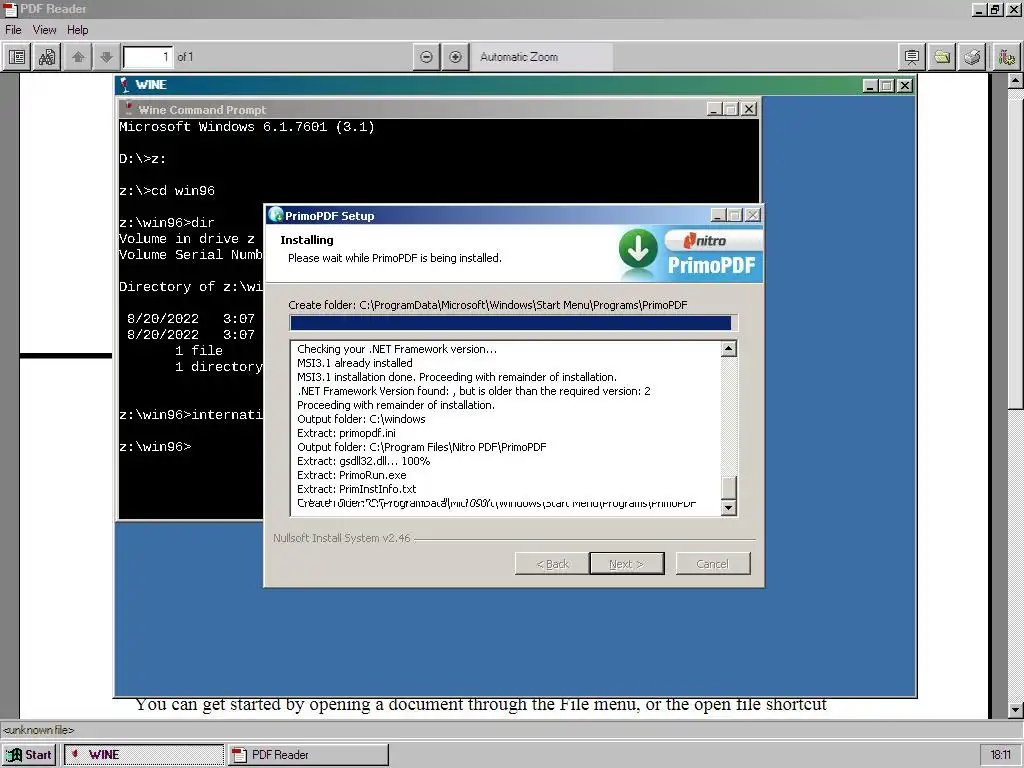
Task: Open the Help menu
Action: (x=77, y=30)
